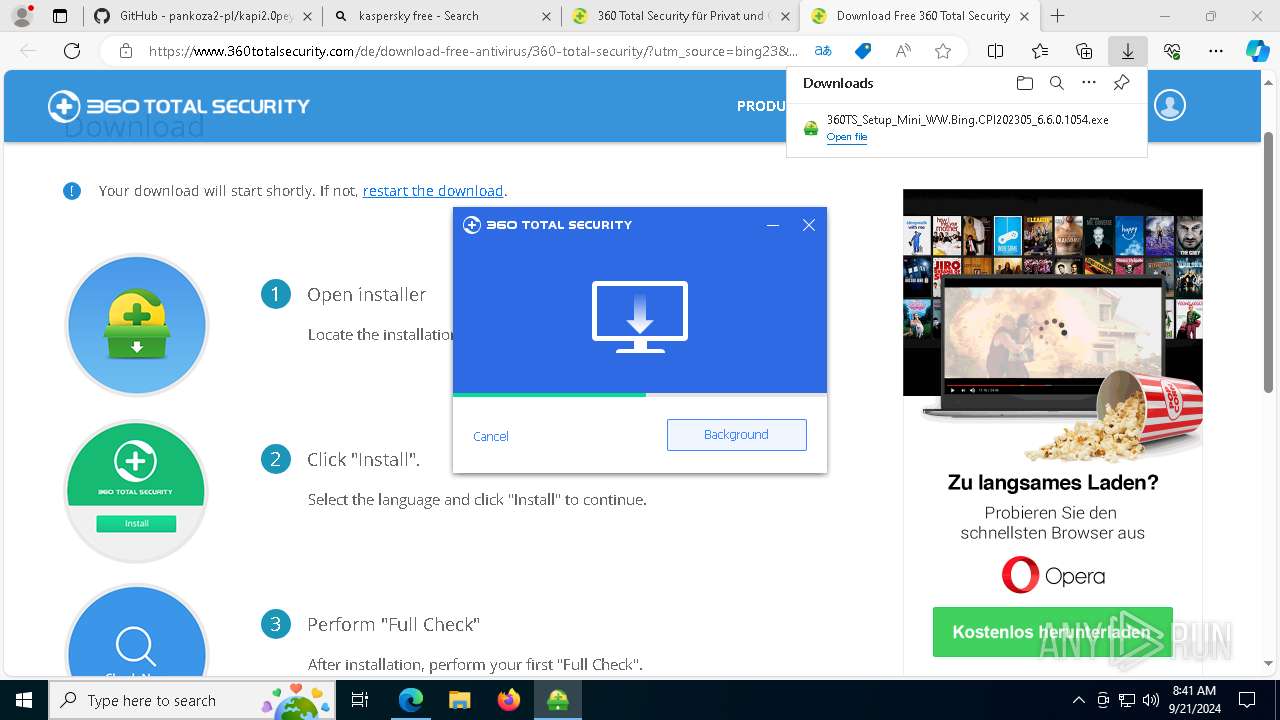Open File Explorer from taskbar
This screenshot has width=1280, height=720.
pyautogui.click(x=459, y=700)
